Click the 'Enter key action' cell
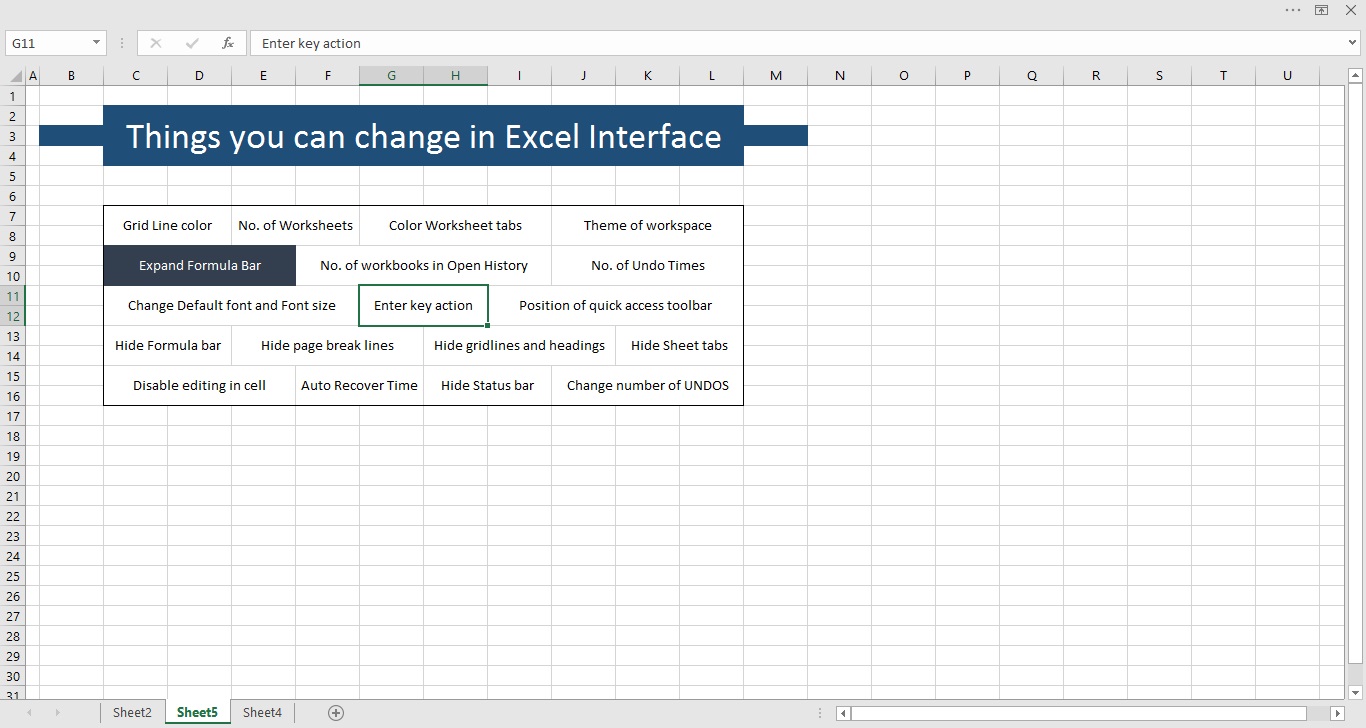 [423, 306]
